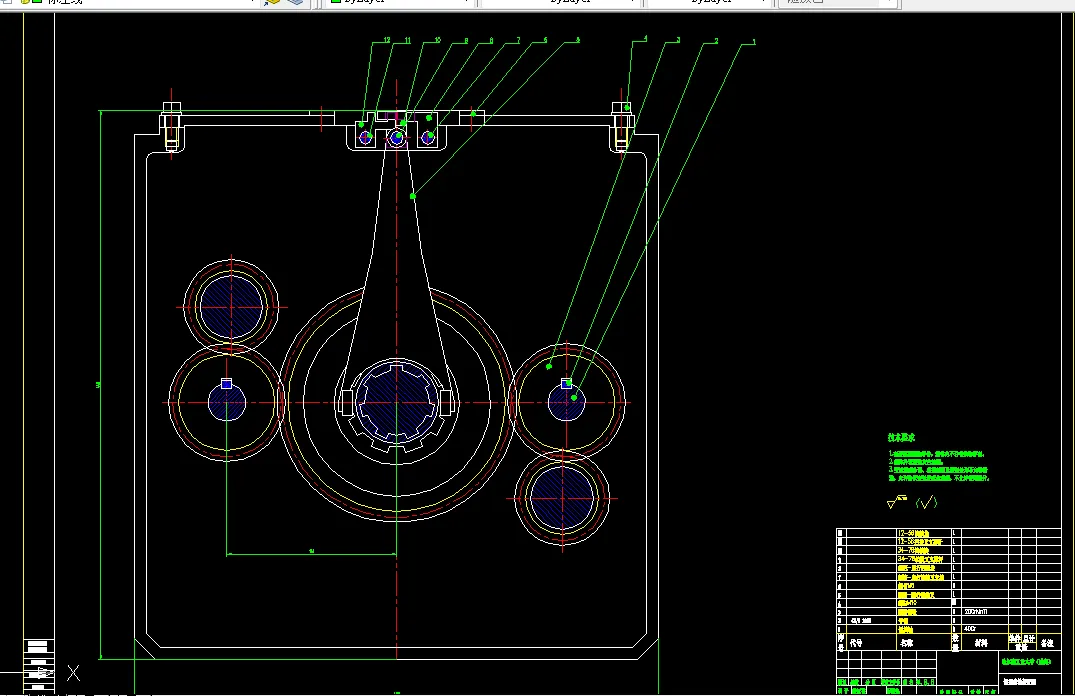Open the lineweight ByLayer dropdown in the toolbar
The image size is (1075, 696).
point(709,2)
